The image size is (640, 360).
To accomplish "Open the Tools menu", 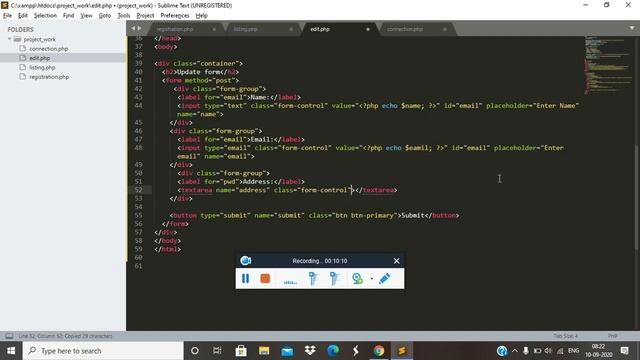I will click(124, 16).
